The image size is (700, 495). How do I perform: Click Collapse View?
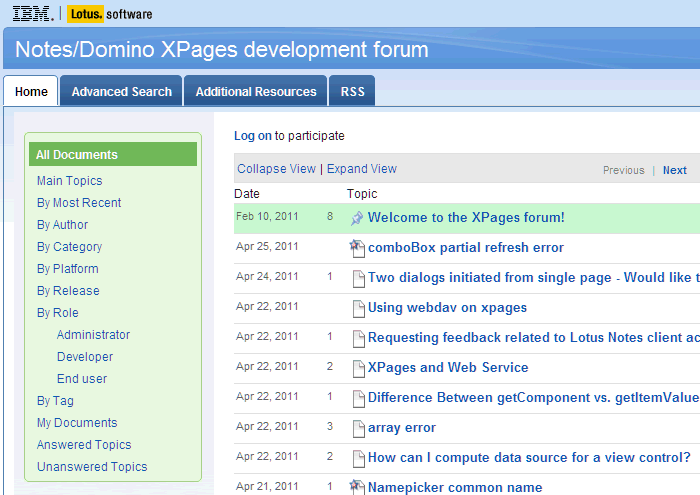pos(276,169)
